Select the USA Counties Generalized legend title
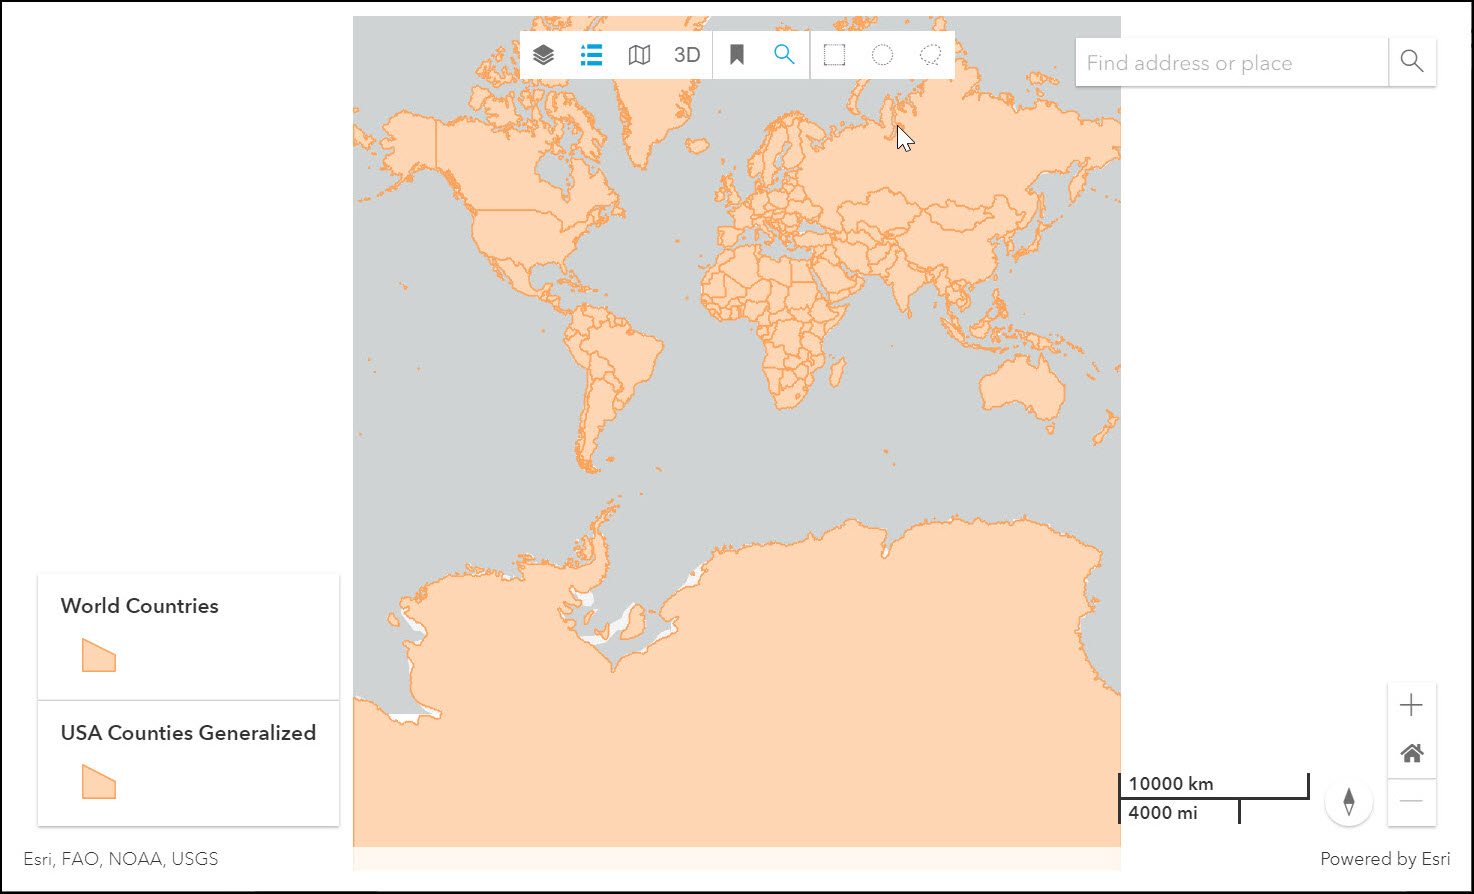The height and width of the screenshot is (894, 1474). [x=188, y=733]
